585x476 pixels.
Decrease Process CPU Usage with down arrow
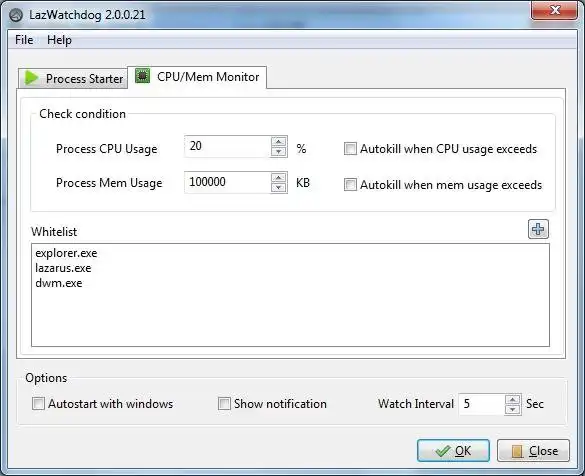(x=279, y=151)
